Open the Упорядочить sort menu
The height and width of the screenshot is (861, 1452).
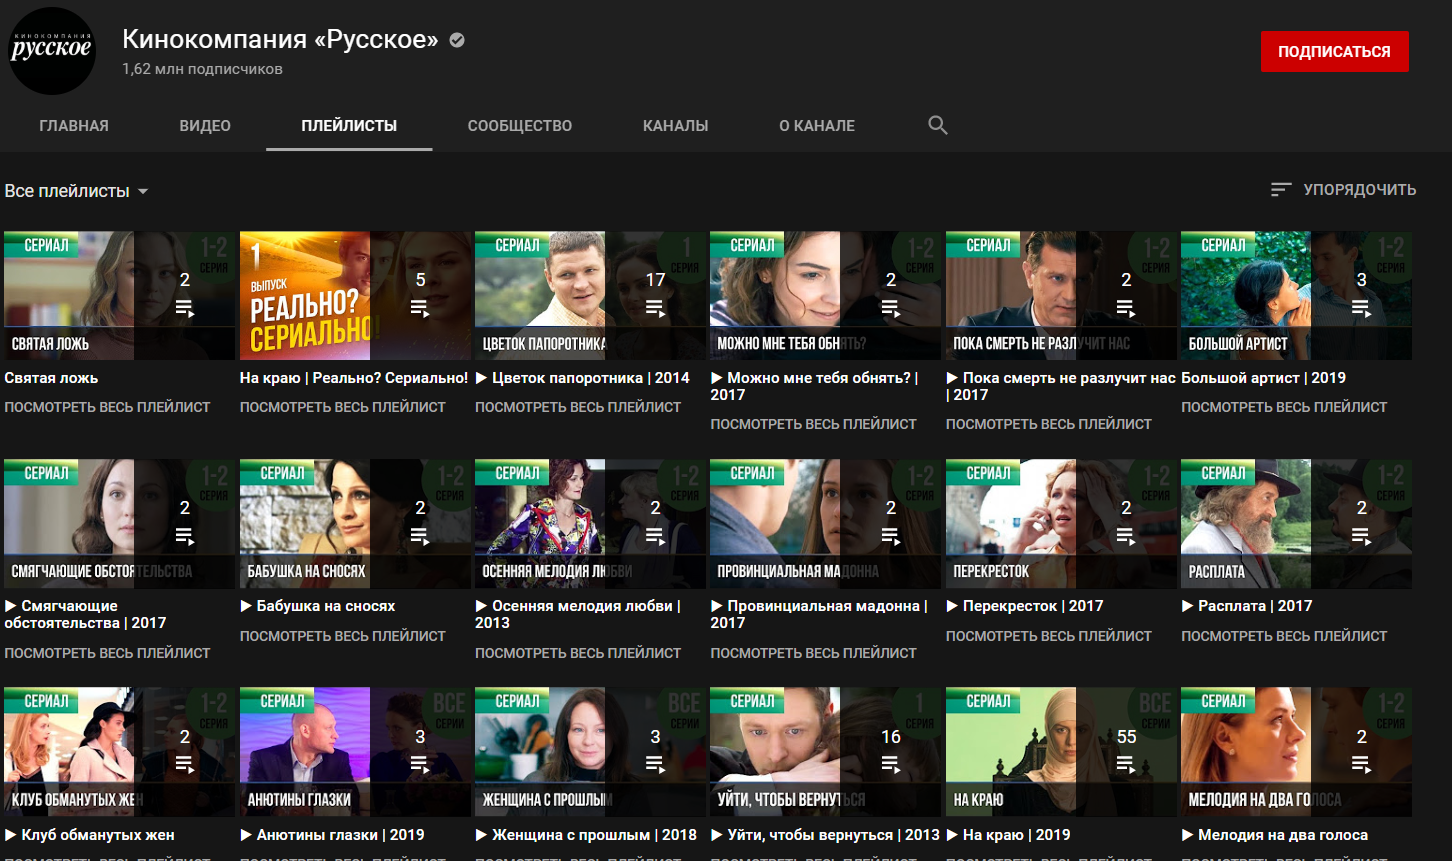[1358, 190]
